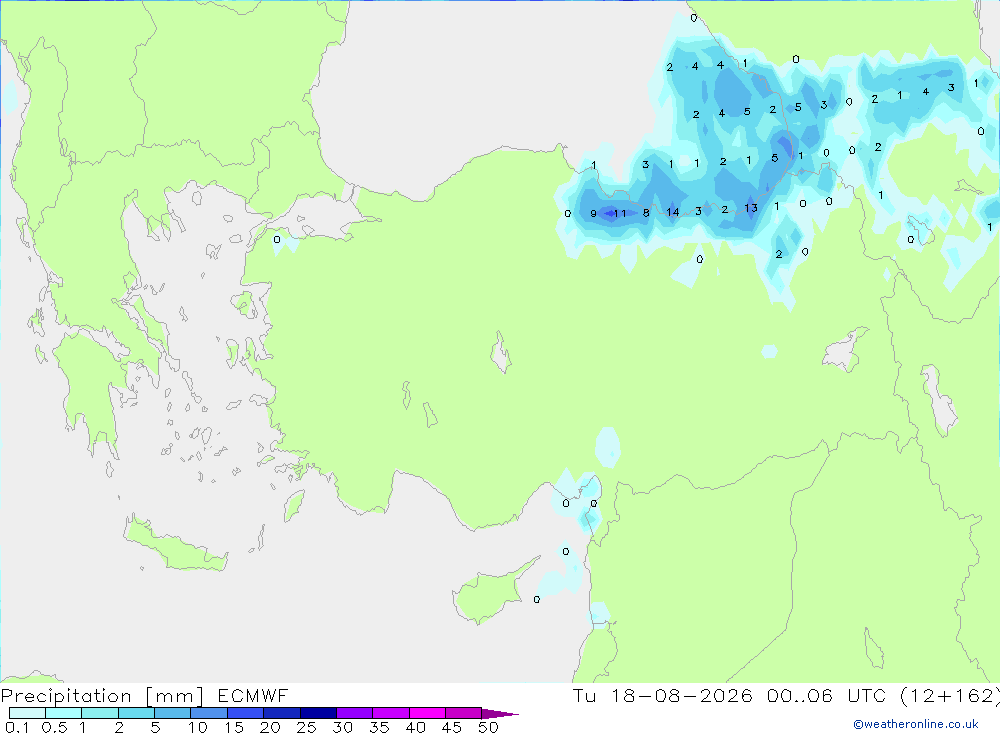Click the 10–15 mm legend color swatch
The image size is (1000, 733).
(x=209, y=713)
